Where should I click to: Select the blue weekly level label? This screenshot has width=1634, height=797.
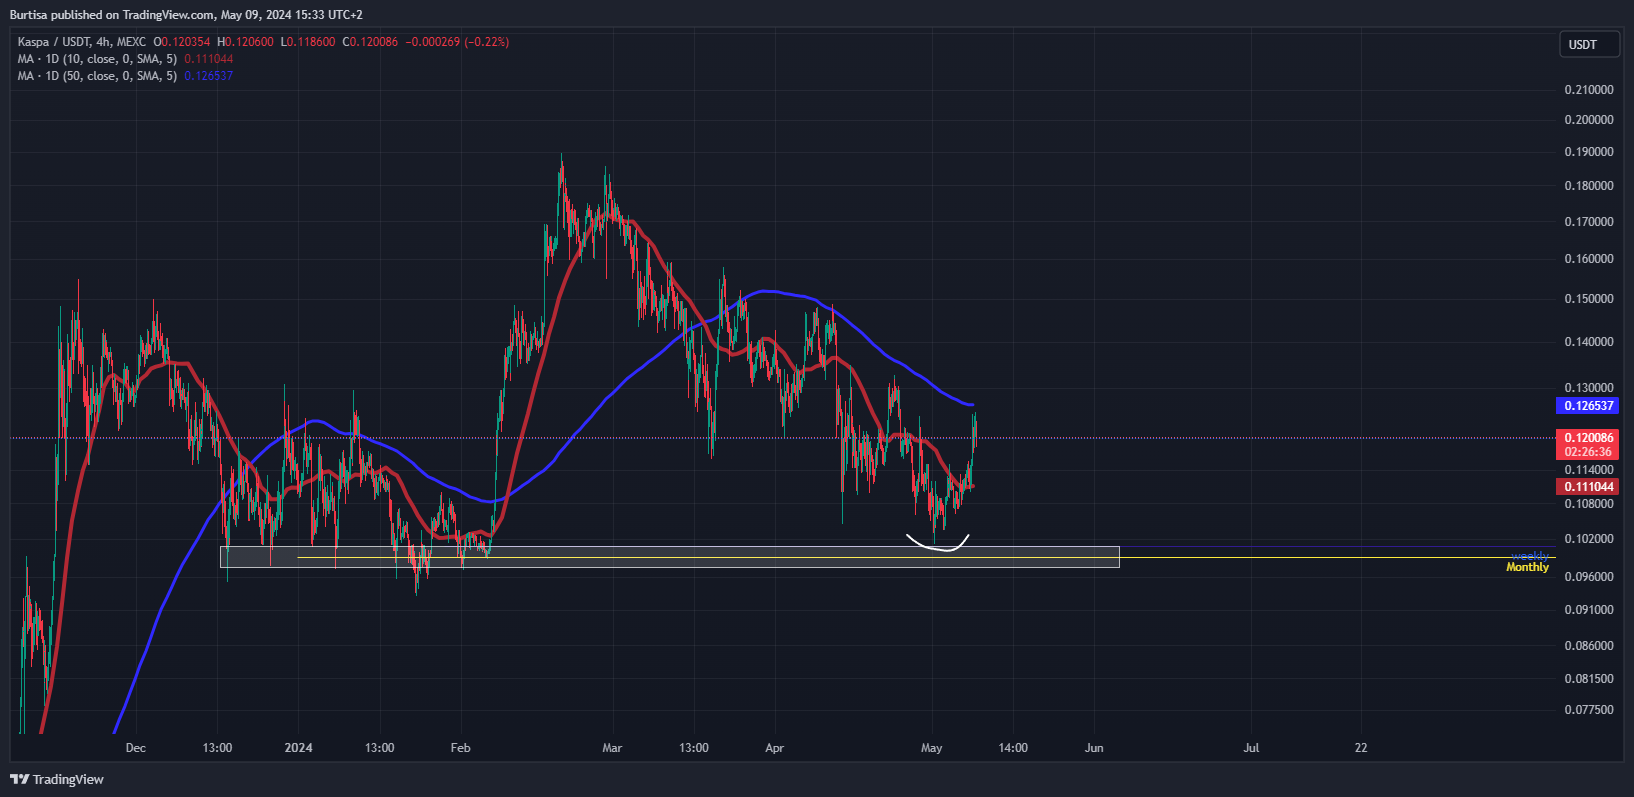click(x=1529, y=556)
